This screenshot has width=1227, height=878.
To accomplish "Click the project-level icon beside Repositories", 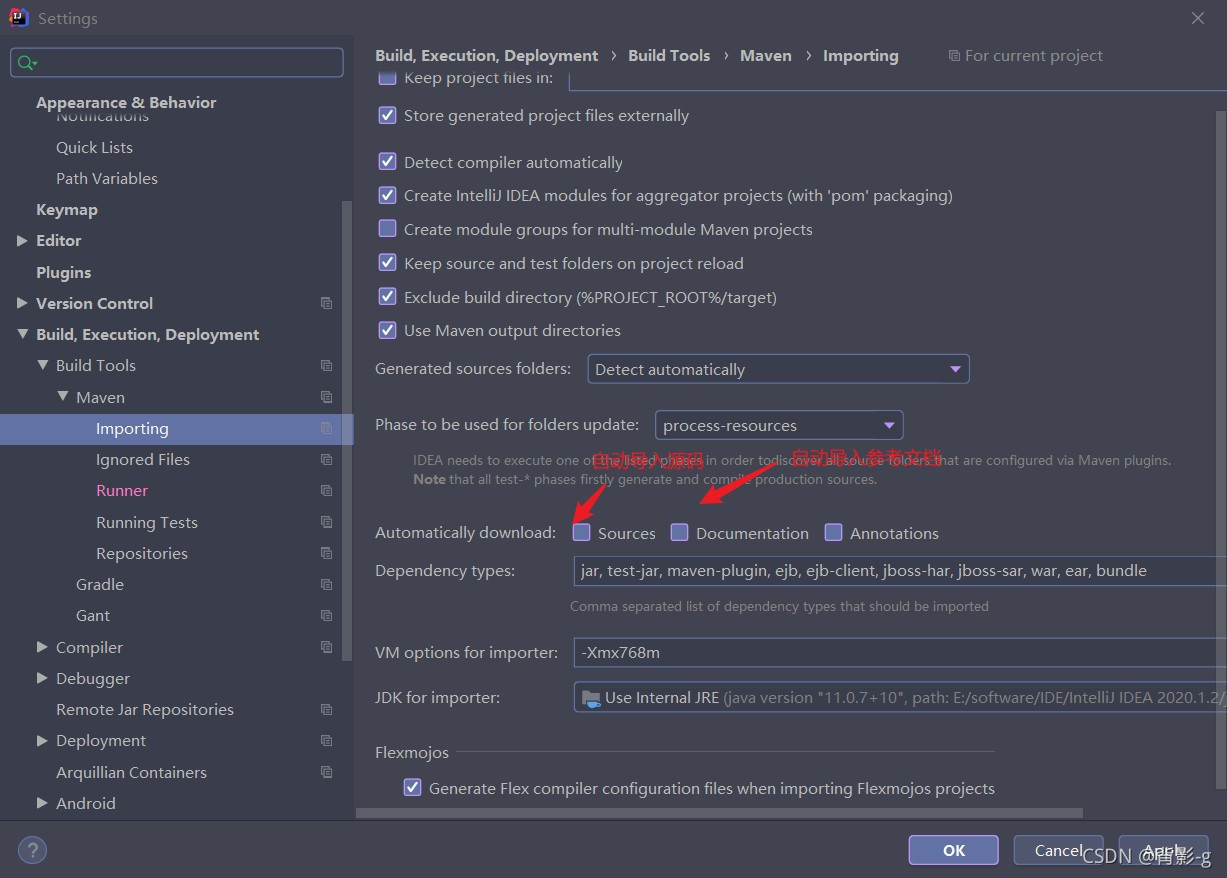I will pos(326,553).
